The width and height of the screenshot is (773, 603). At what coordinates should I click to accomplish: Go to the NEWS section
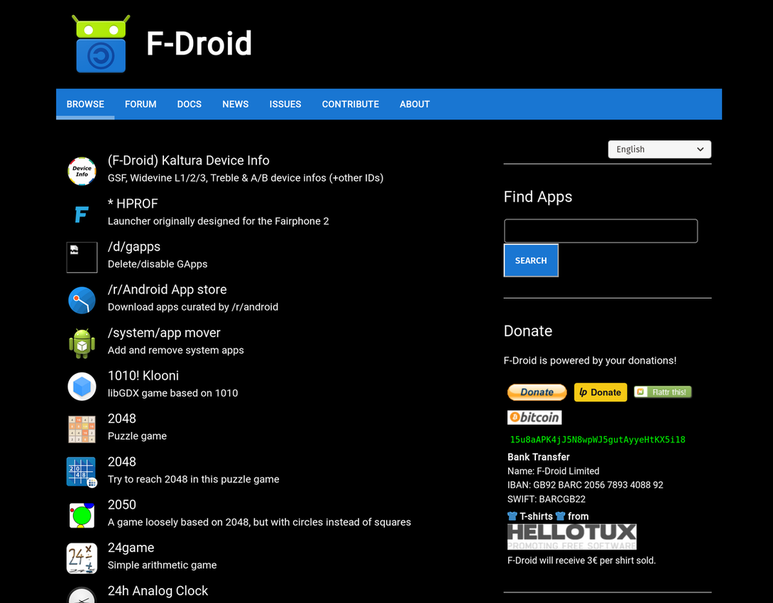[235, 104]
